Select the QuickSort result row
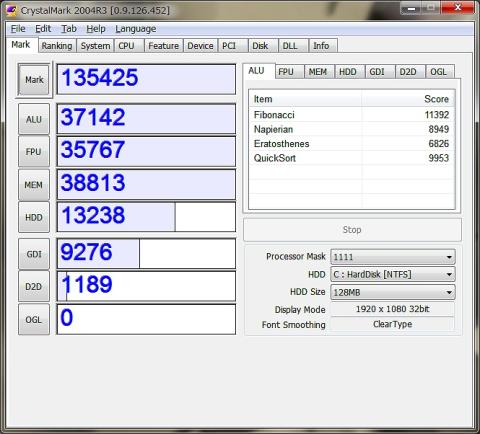 coord(352,158)
